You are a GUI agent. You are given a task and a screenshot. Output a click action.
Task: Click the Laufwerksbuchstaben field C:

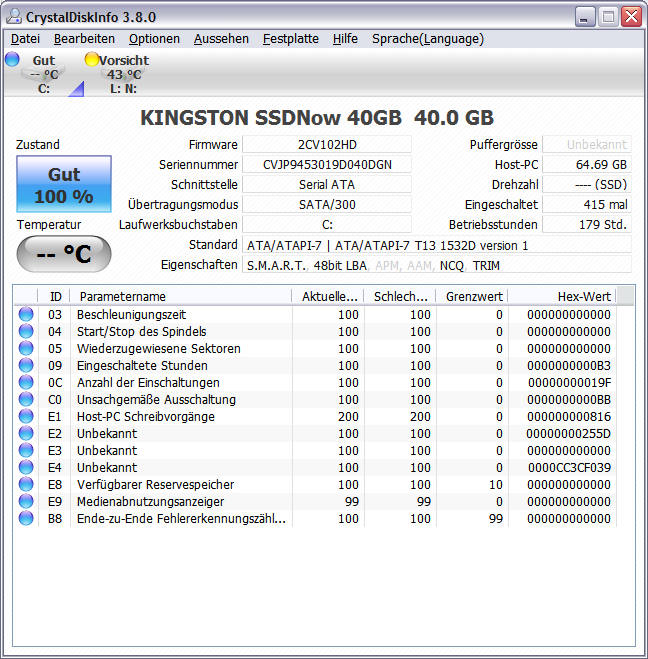(x=327, y=224)
